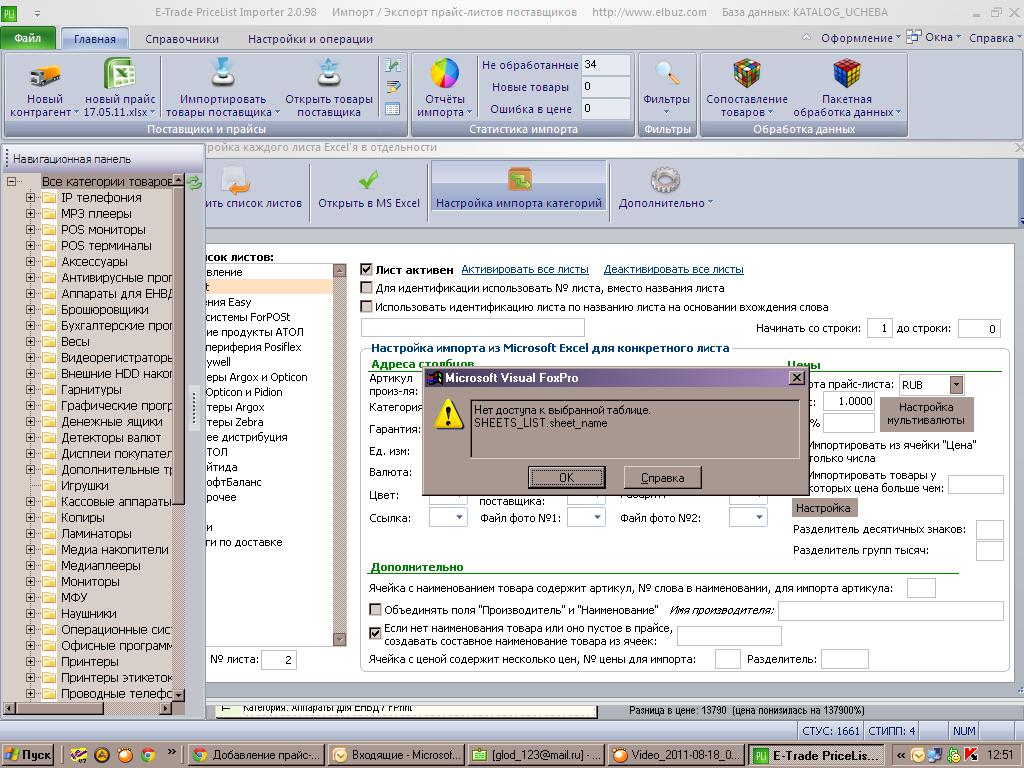The image size is (1024, 768).
Task: Enable Для идентификации использовать № листа checkbox
Action: pyautogui.click(x=366, y=288)
